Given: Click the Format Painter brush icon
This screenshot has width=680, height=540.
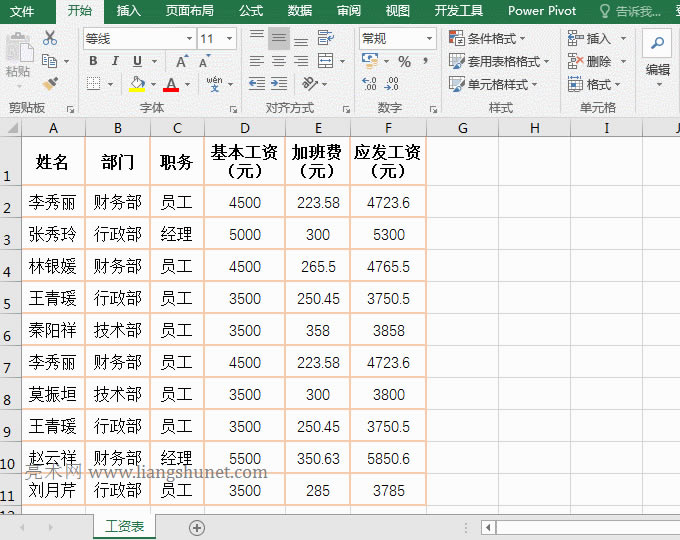Looking at the screenshot, I should coord(50,84).
